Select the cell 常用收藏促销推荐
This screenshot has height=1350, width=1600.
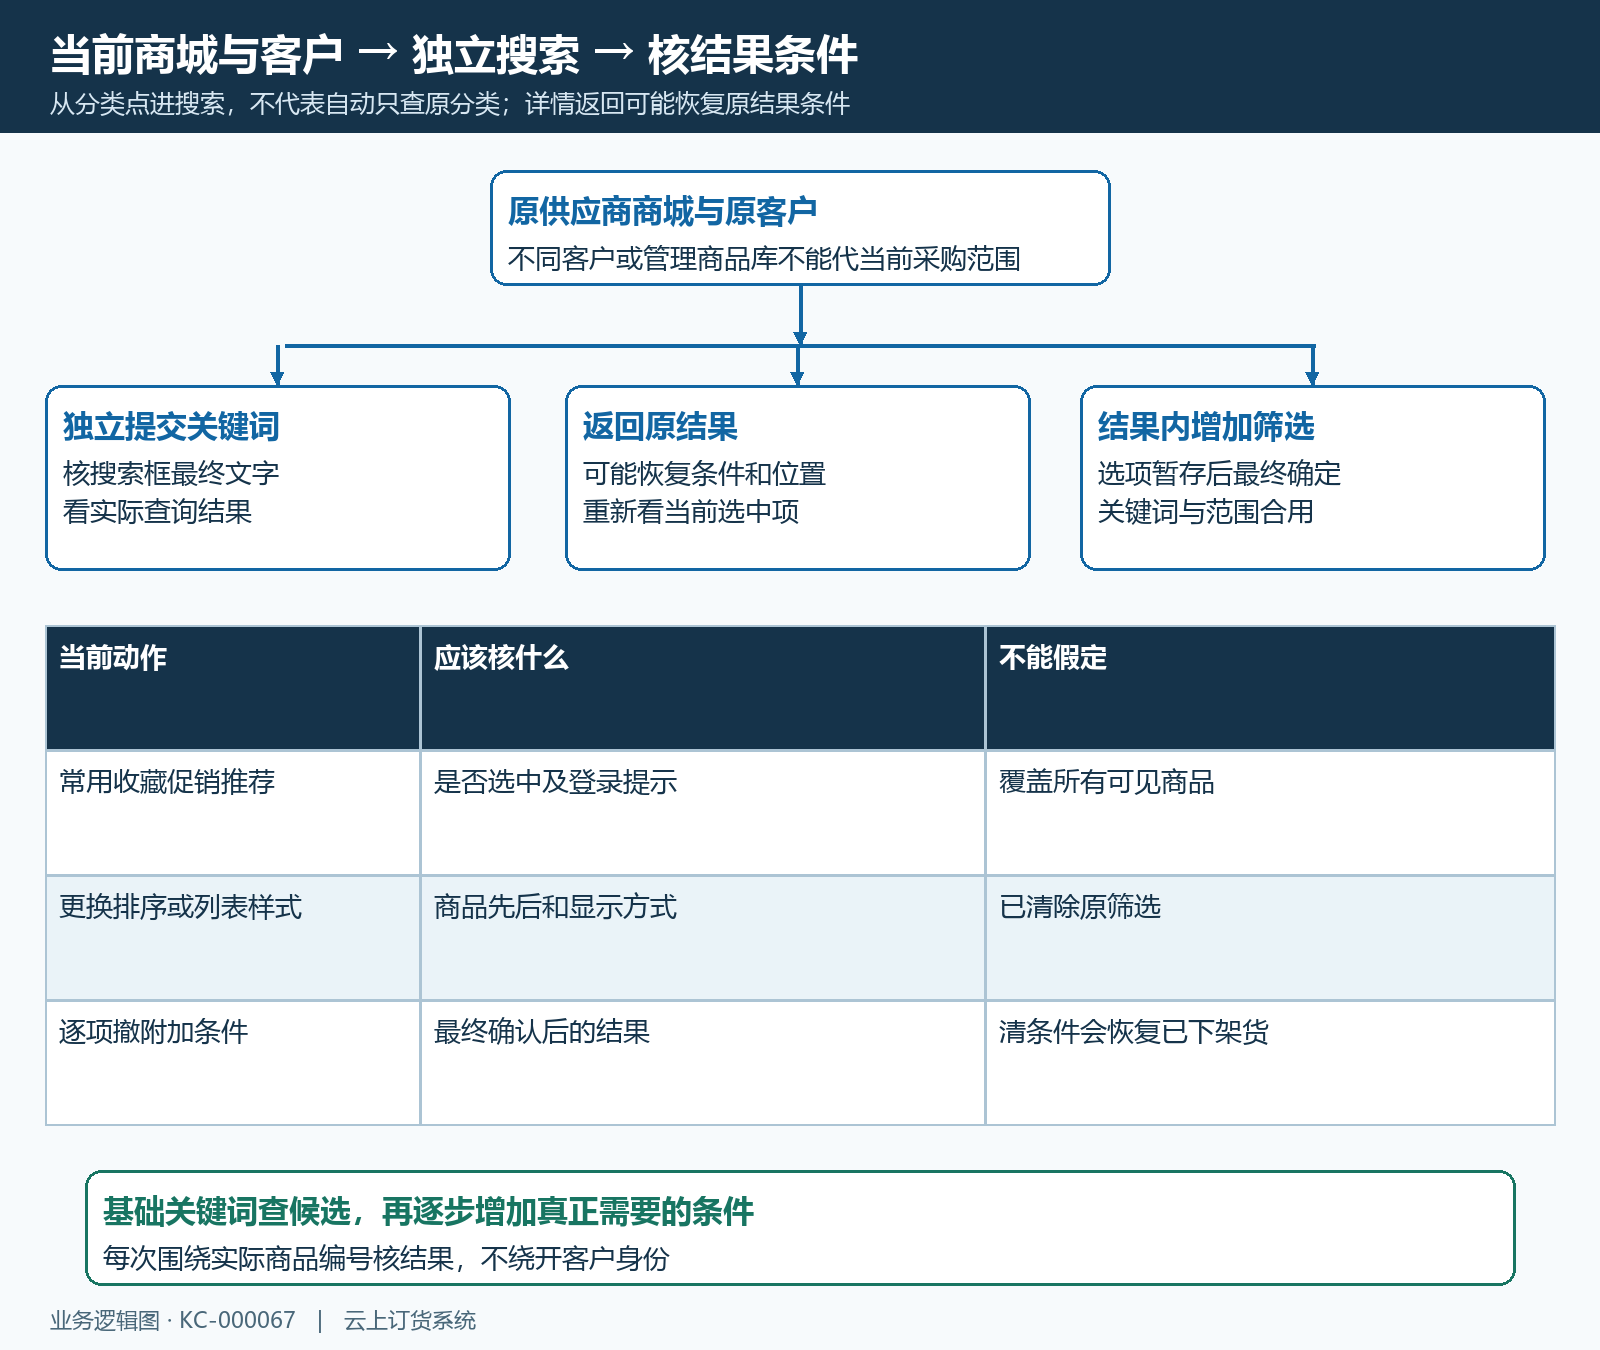[233, 813]
